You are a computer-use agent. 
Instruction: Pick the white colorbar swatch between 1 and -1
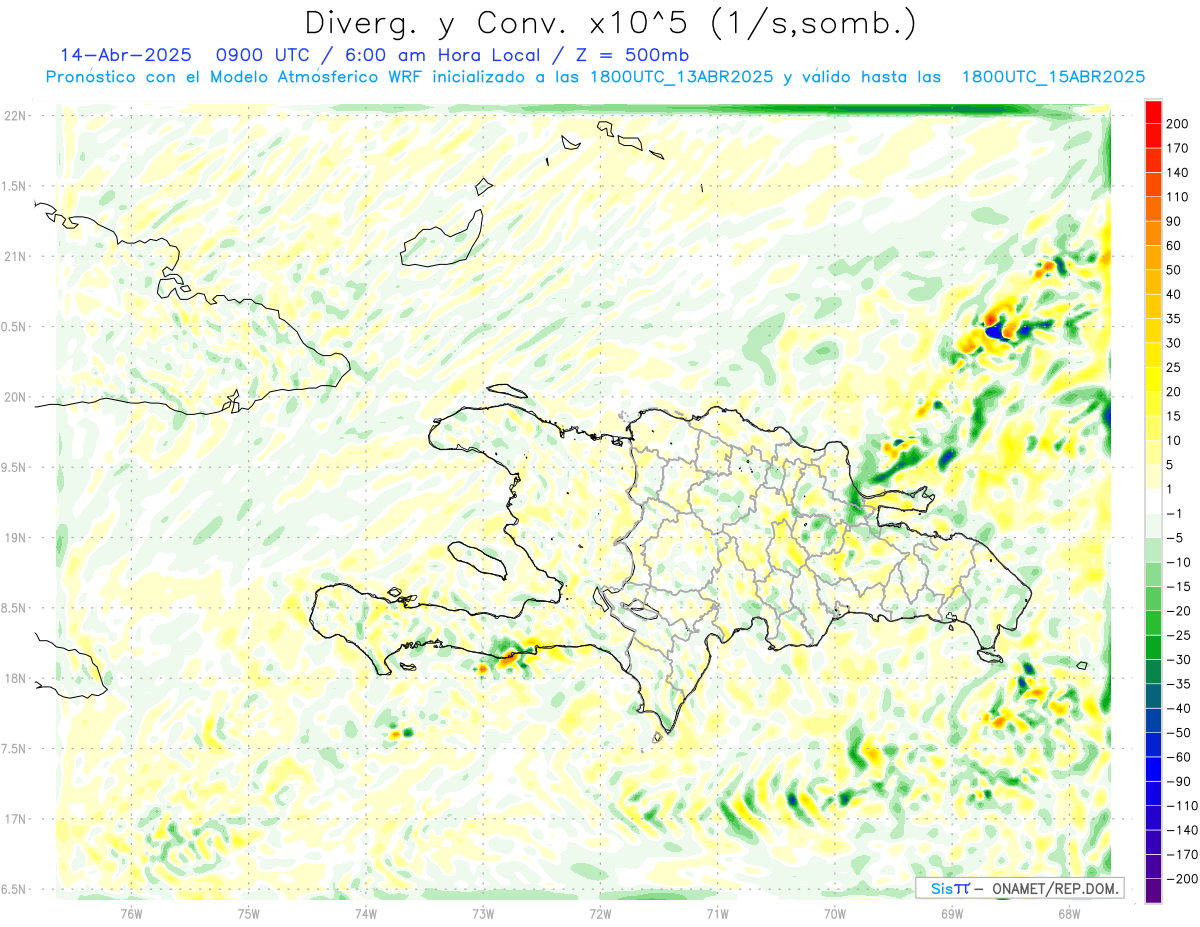point(1153,502)
